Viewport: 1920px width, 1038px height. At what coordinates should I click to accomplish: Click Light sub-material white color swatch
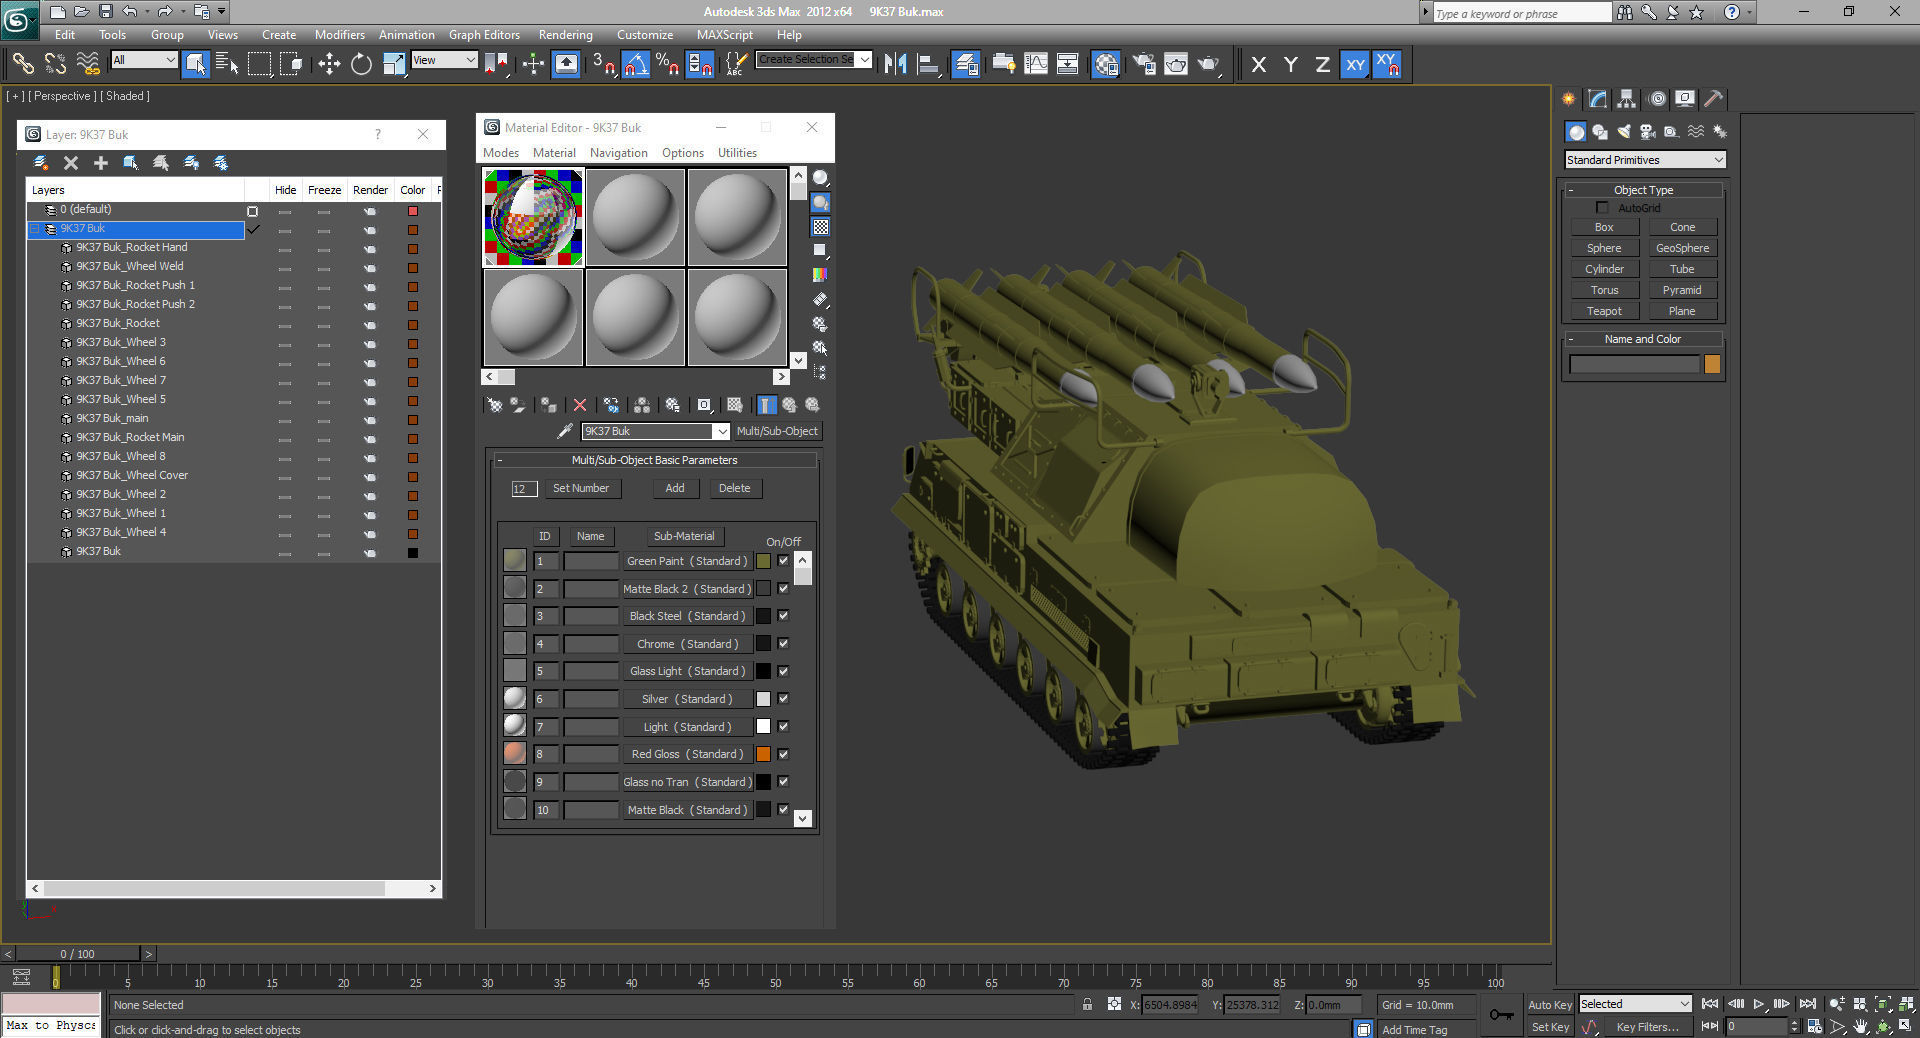(x=763, y=727)
